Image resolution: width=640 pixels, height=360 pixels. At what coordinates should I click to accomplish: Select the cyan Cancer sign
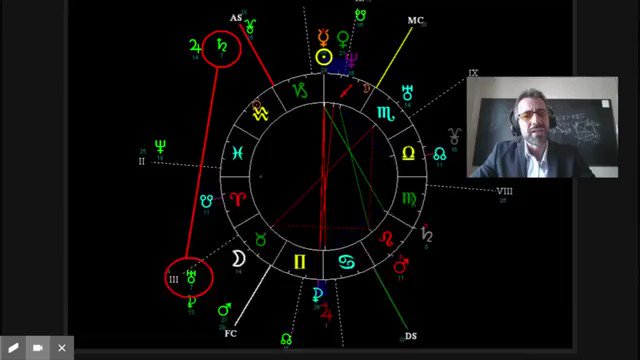[346, 262]
